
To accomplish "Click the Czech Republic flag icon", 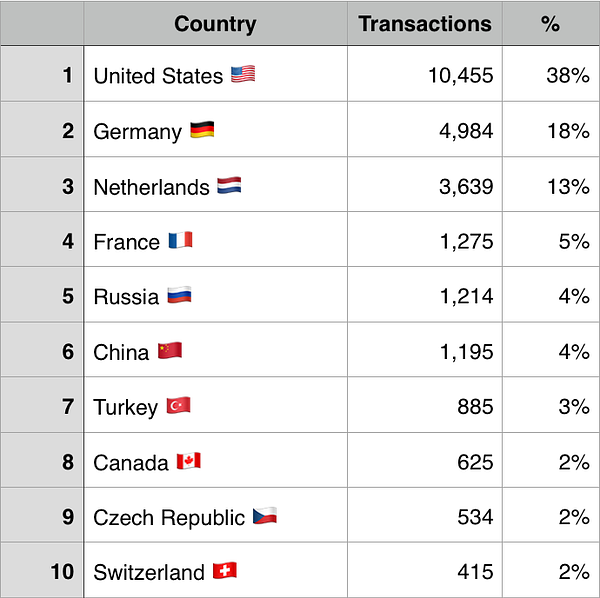I will [265, 517].
